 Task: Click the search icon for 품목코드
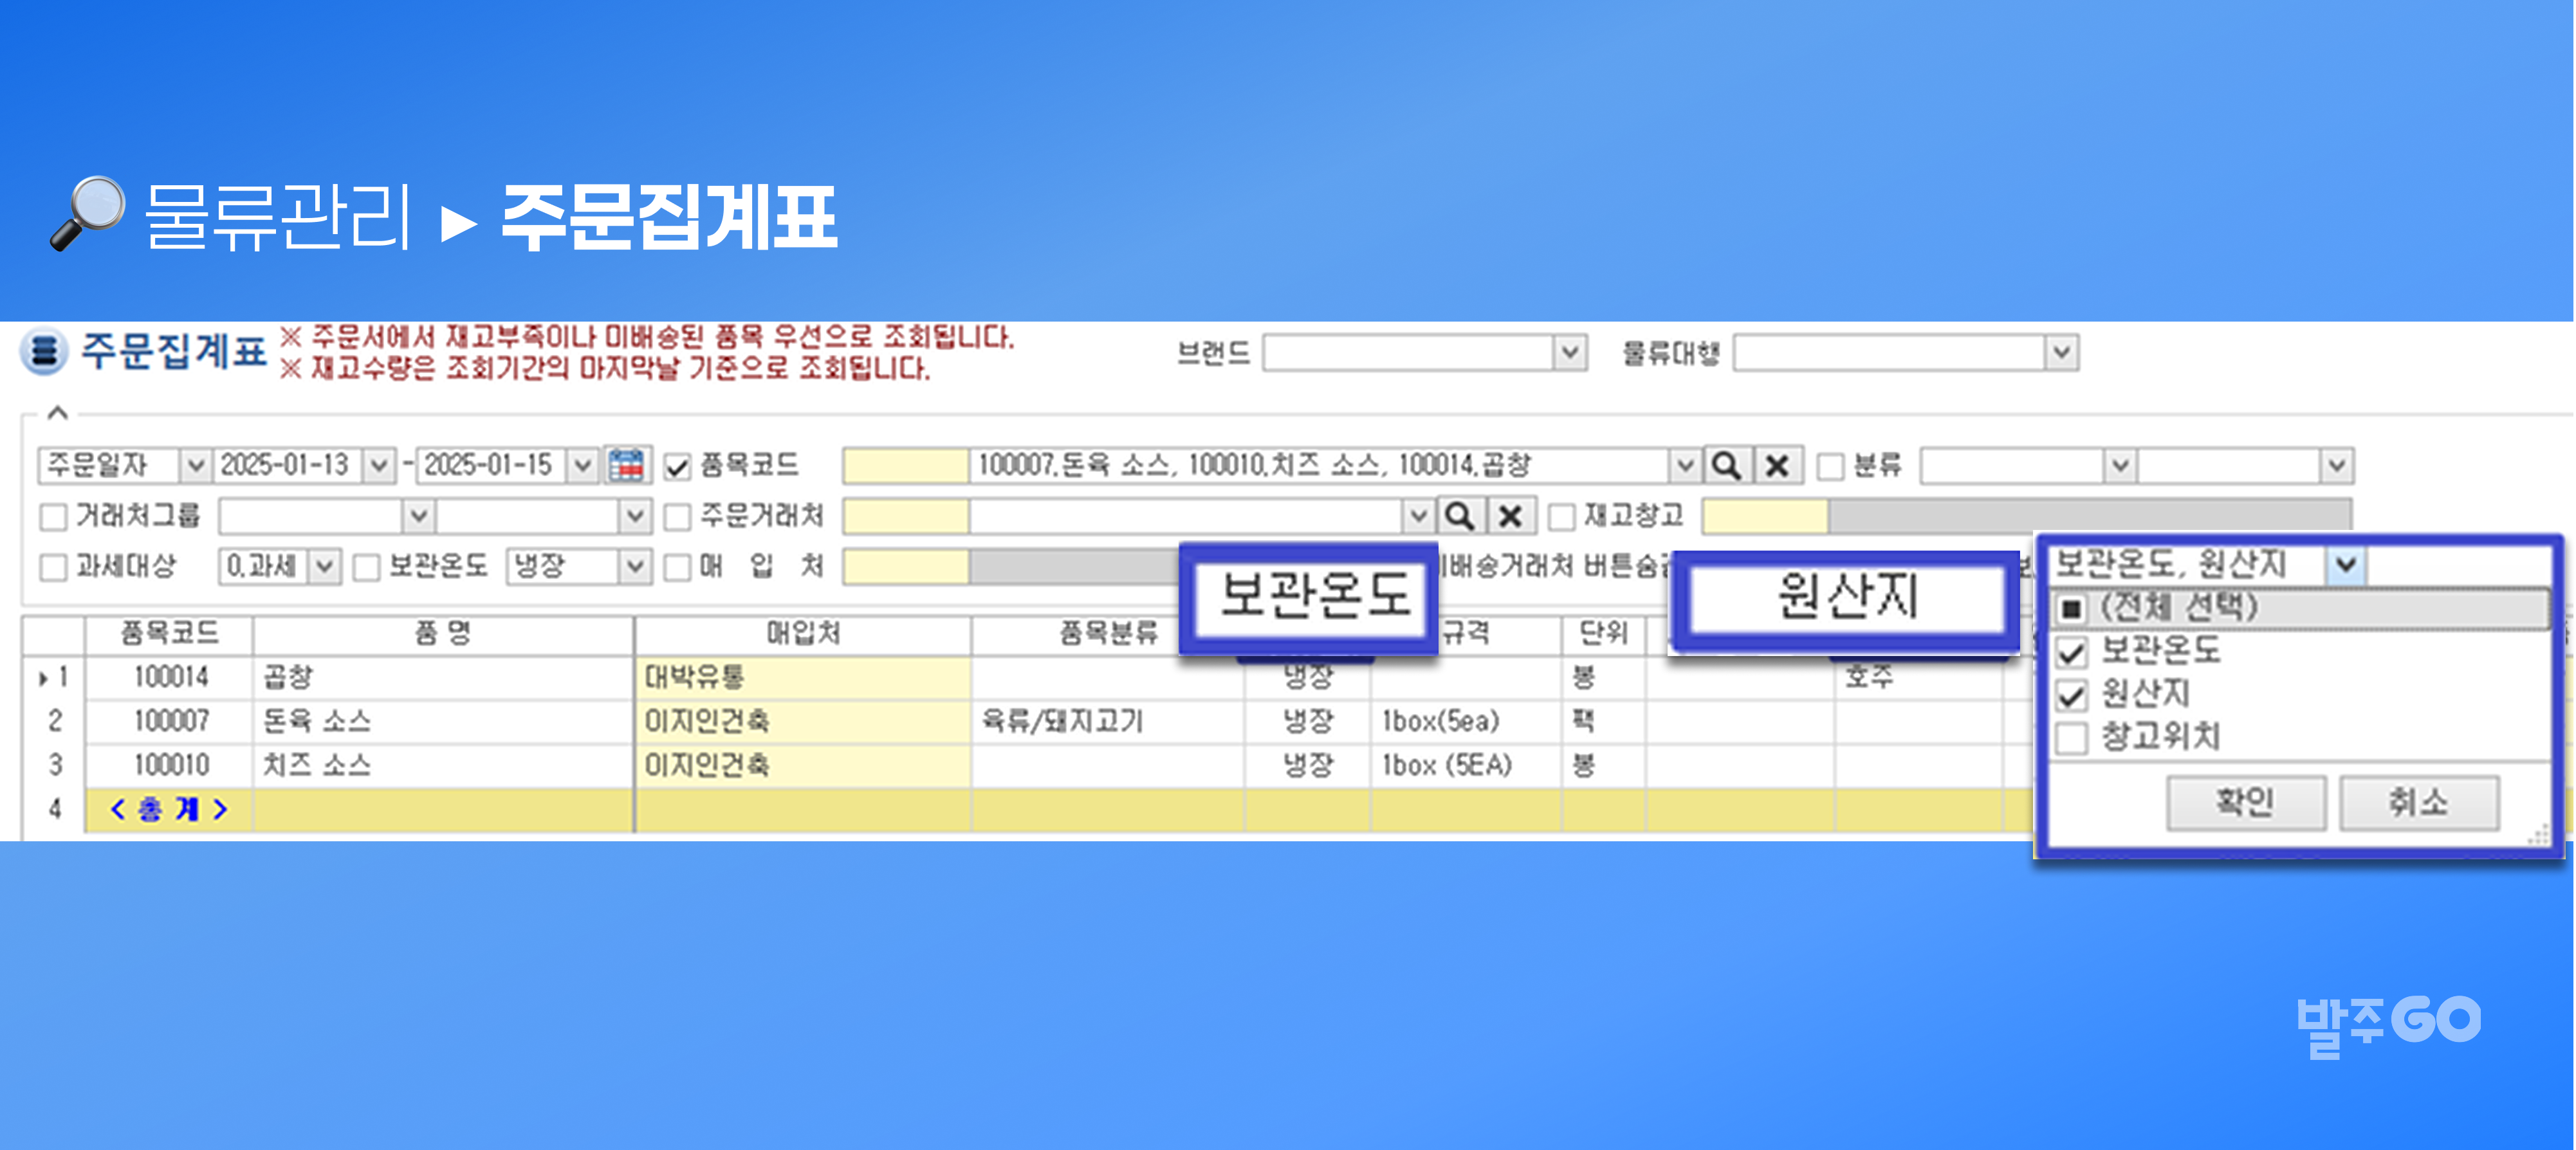pyautogui.click(x=1726, y=465)
